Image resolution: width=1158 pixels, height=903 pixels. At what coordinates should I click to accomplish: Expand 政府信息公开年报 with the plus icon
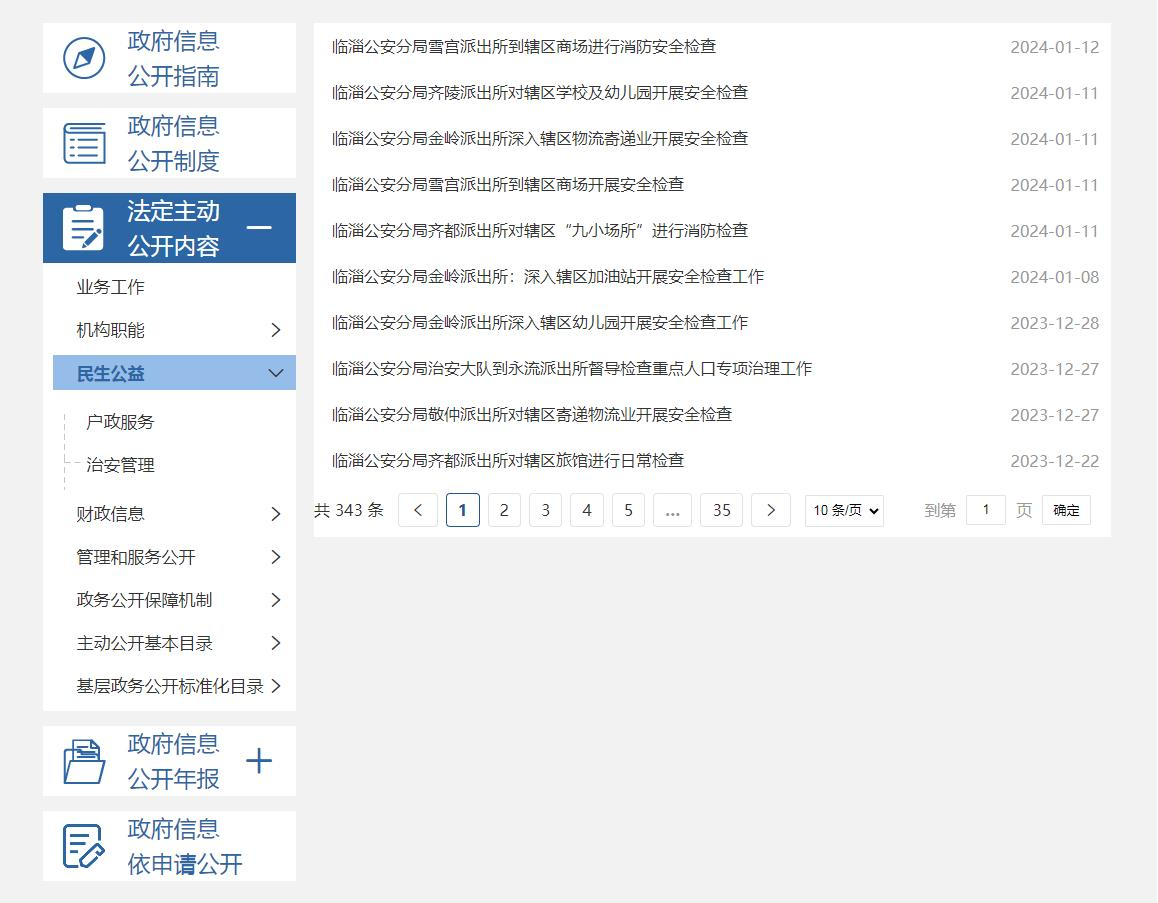tap(259, 761)
